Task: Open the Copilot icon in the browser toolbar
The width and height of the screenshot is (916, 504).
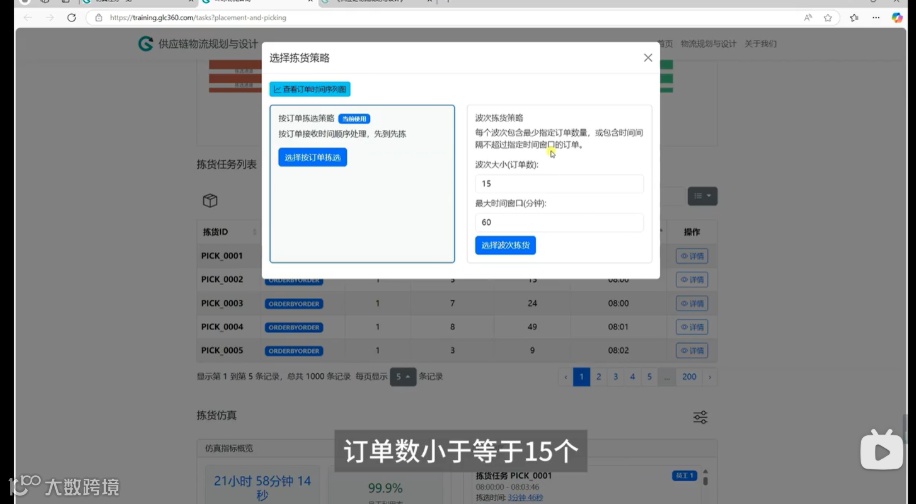Action: 897,18
